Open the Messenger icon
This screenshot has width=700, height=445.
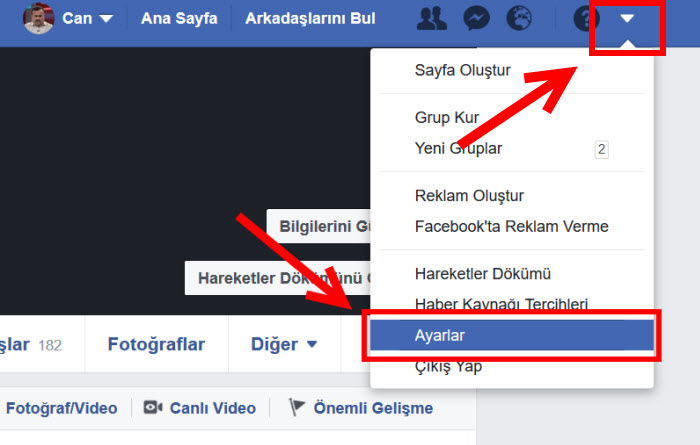pos(476,19)
